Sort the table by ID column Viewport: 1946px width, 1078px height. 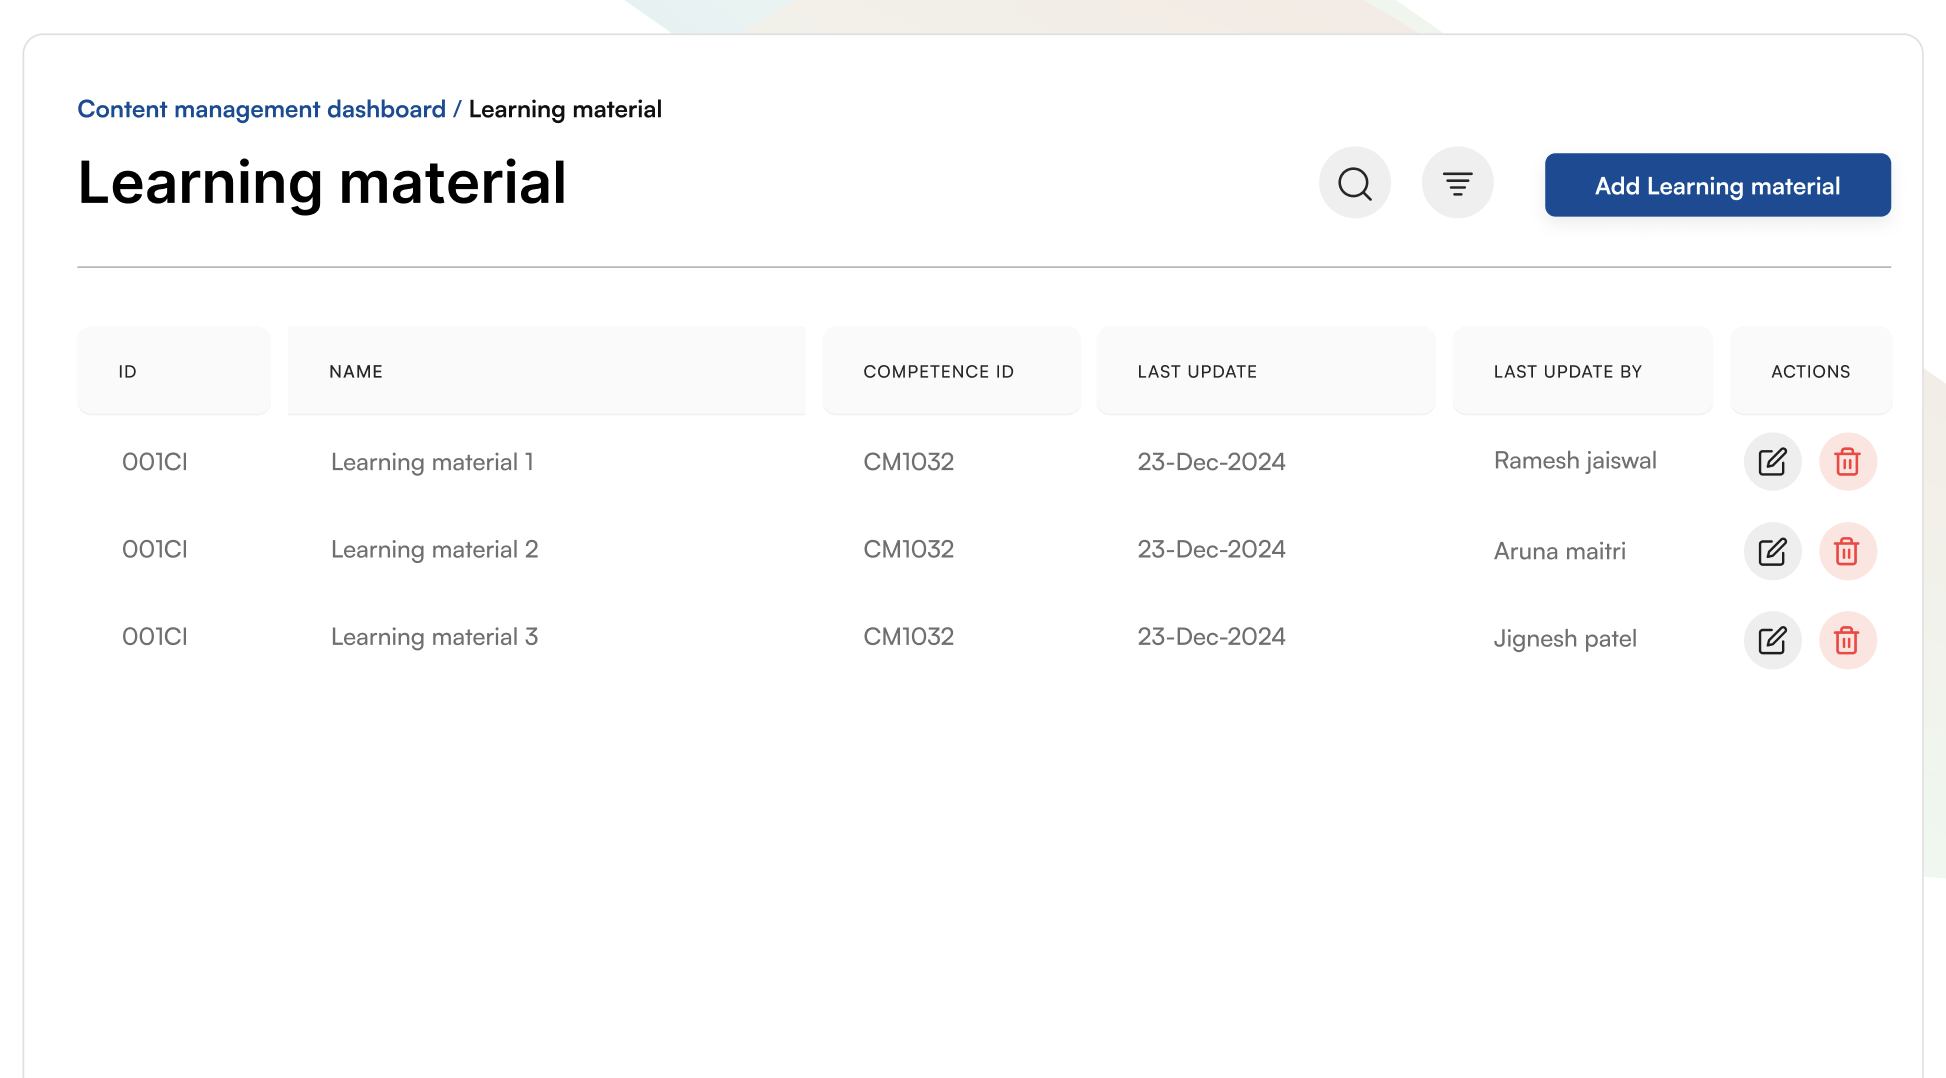[126, 371]
